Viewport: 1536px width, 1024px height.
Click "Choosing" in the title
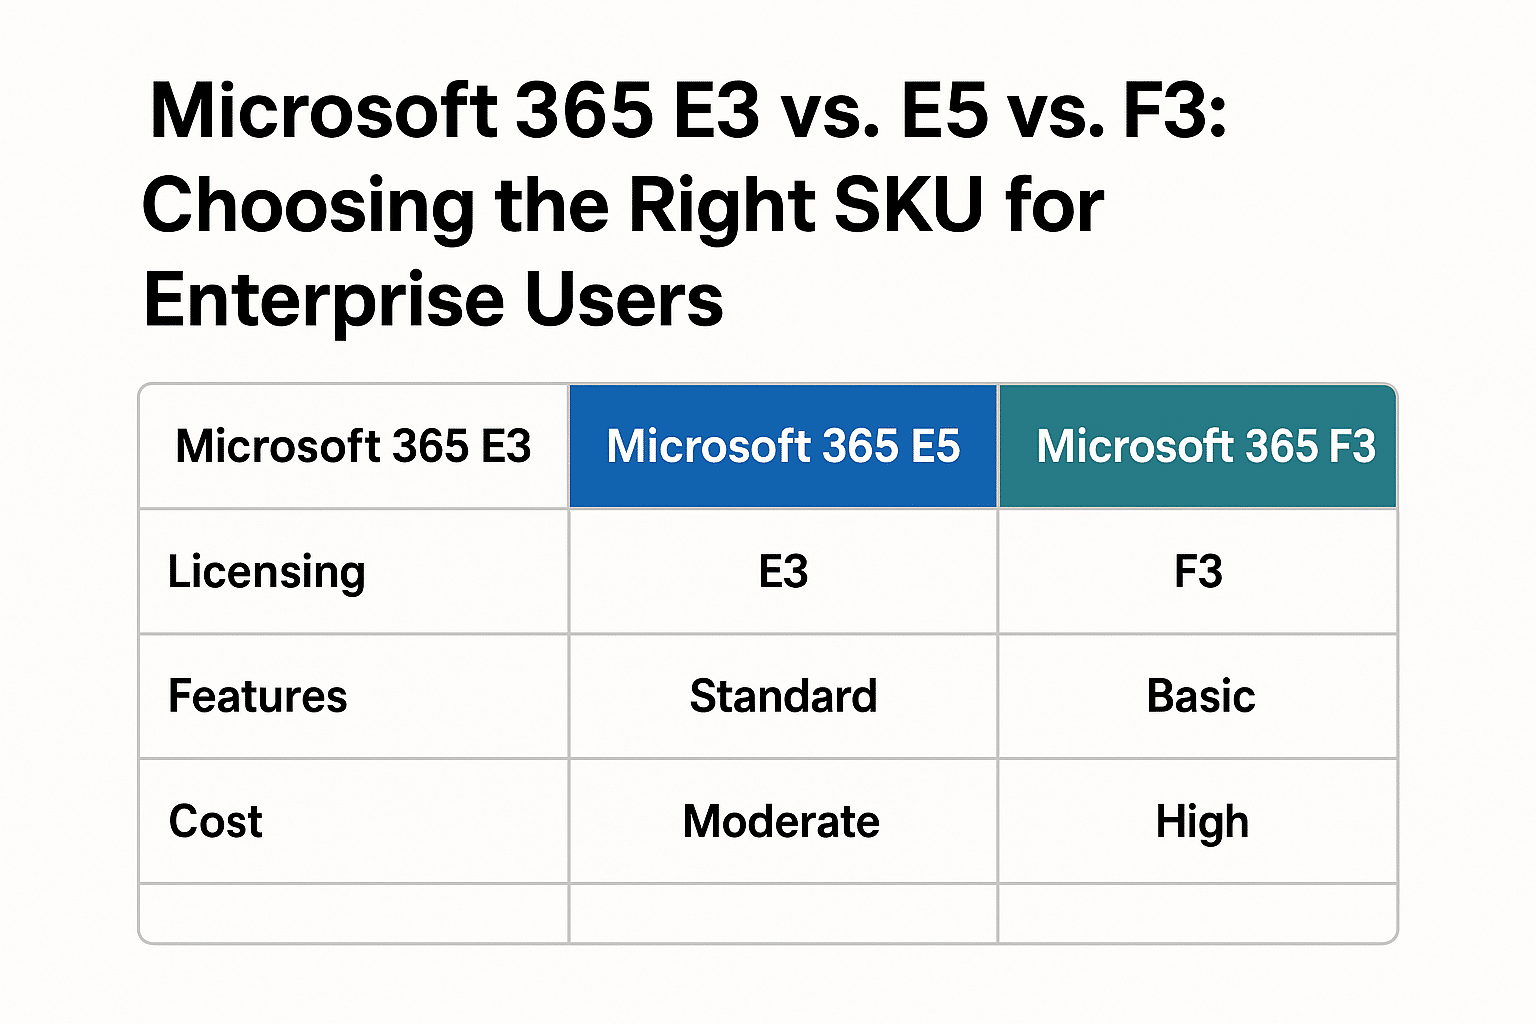coord(308,207)
